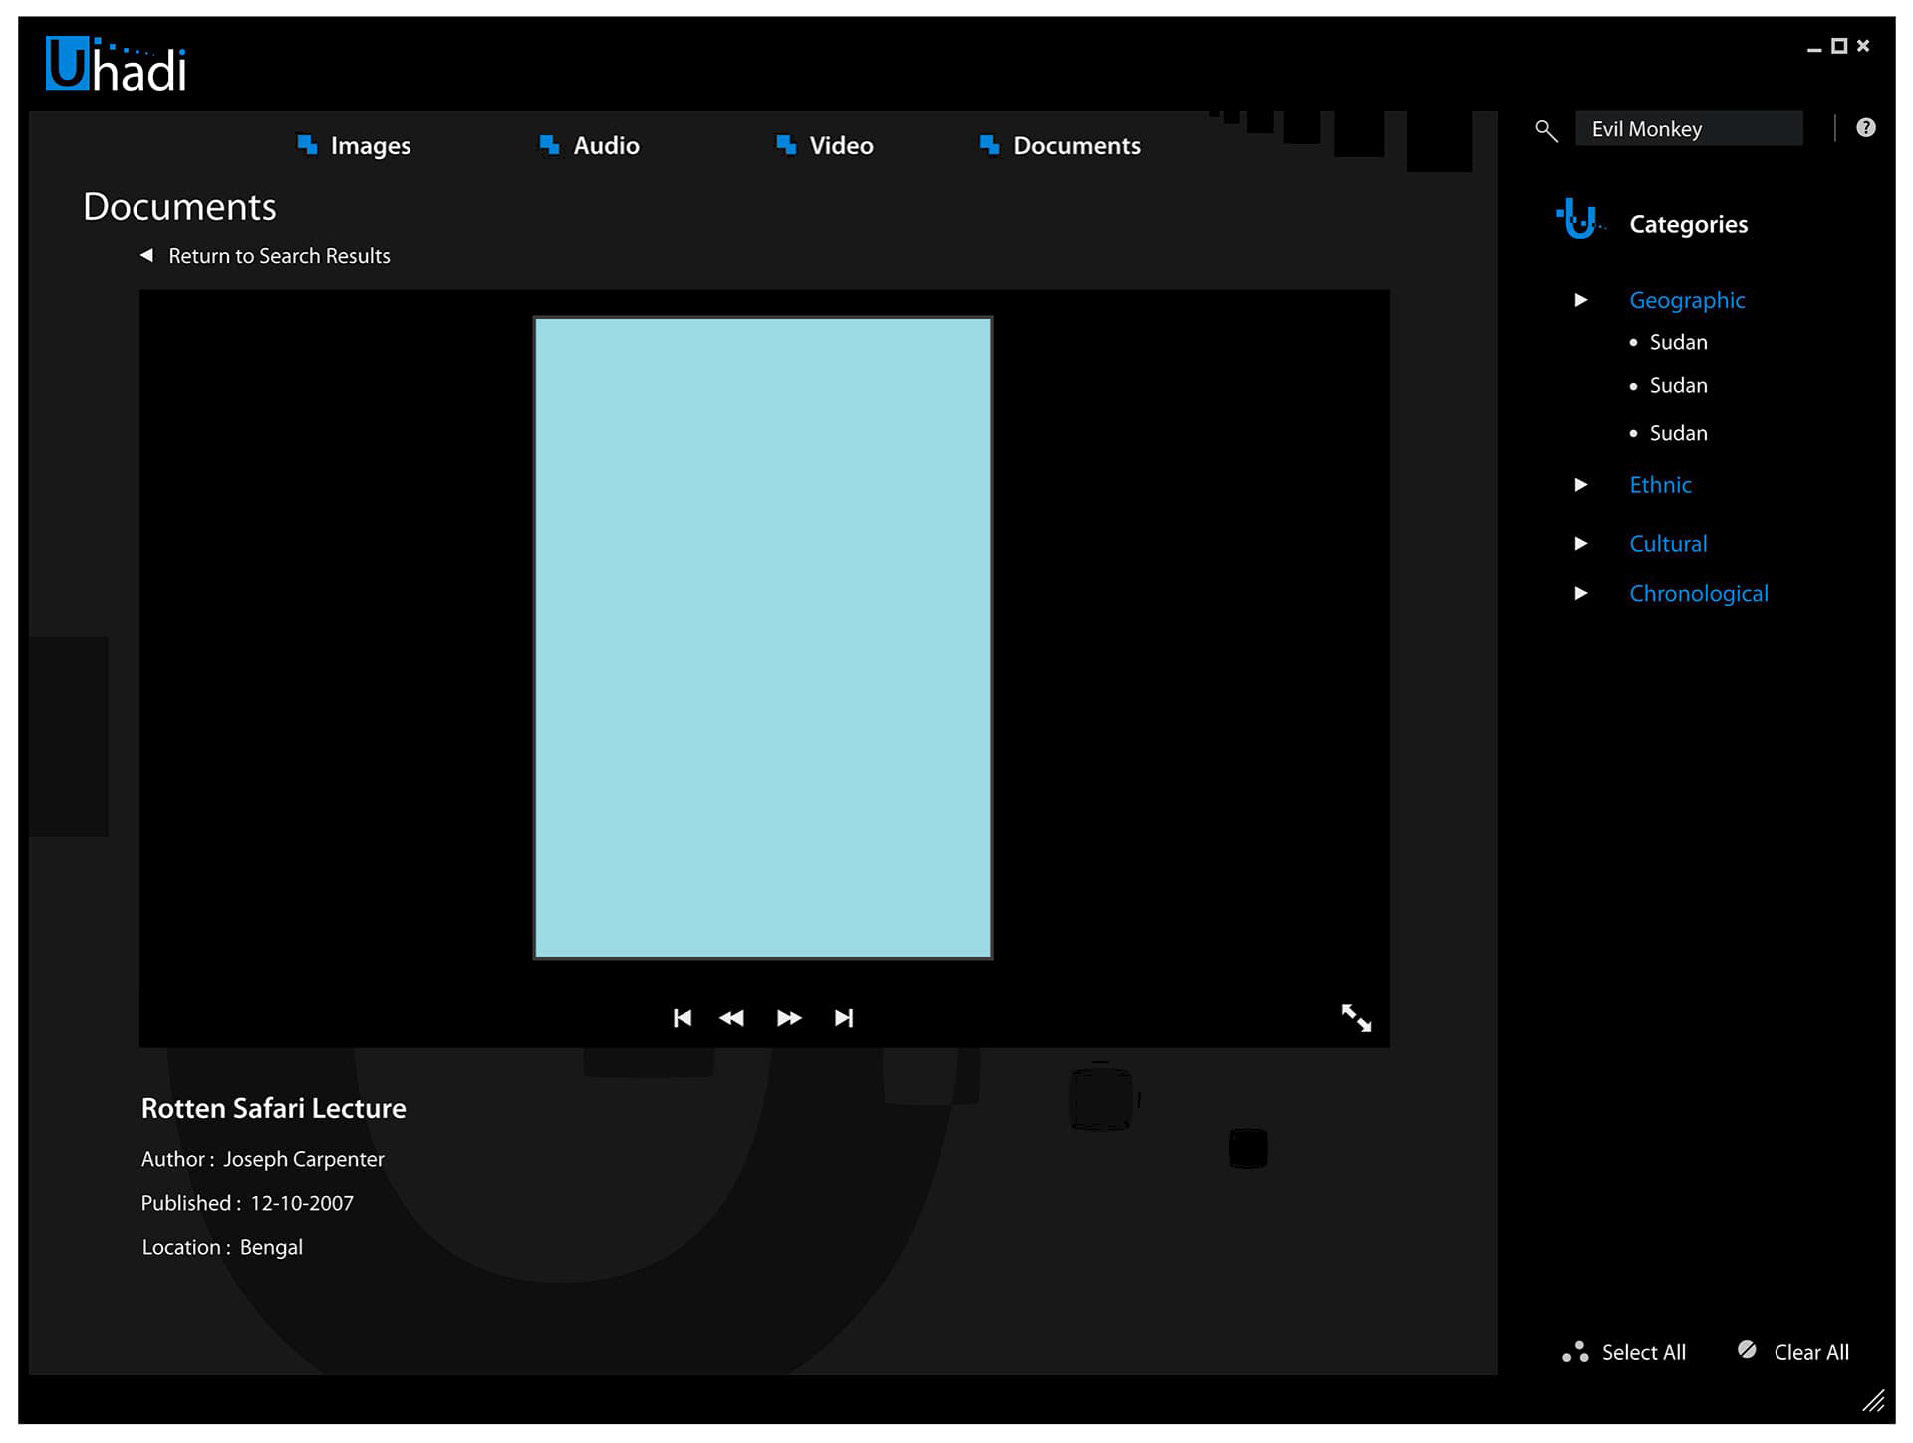Screen dimensions: 1913x1443
Task: Click the Documents page heading
Action: coord(180,206)
